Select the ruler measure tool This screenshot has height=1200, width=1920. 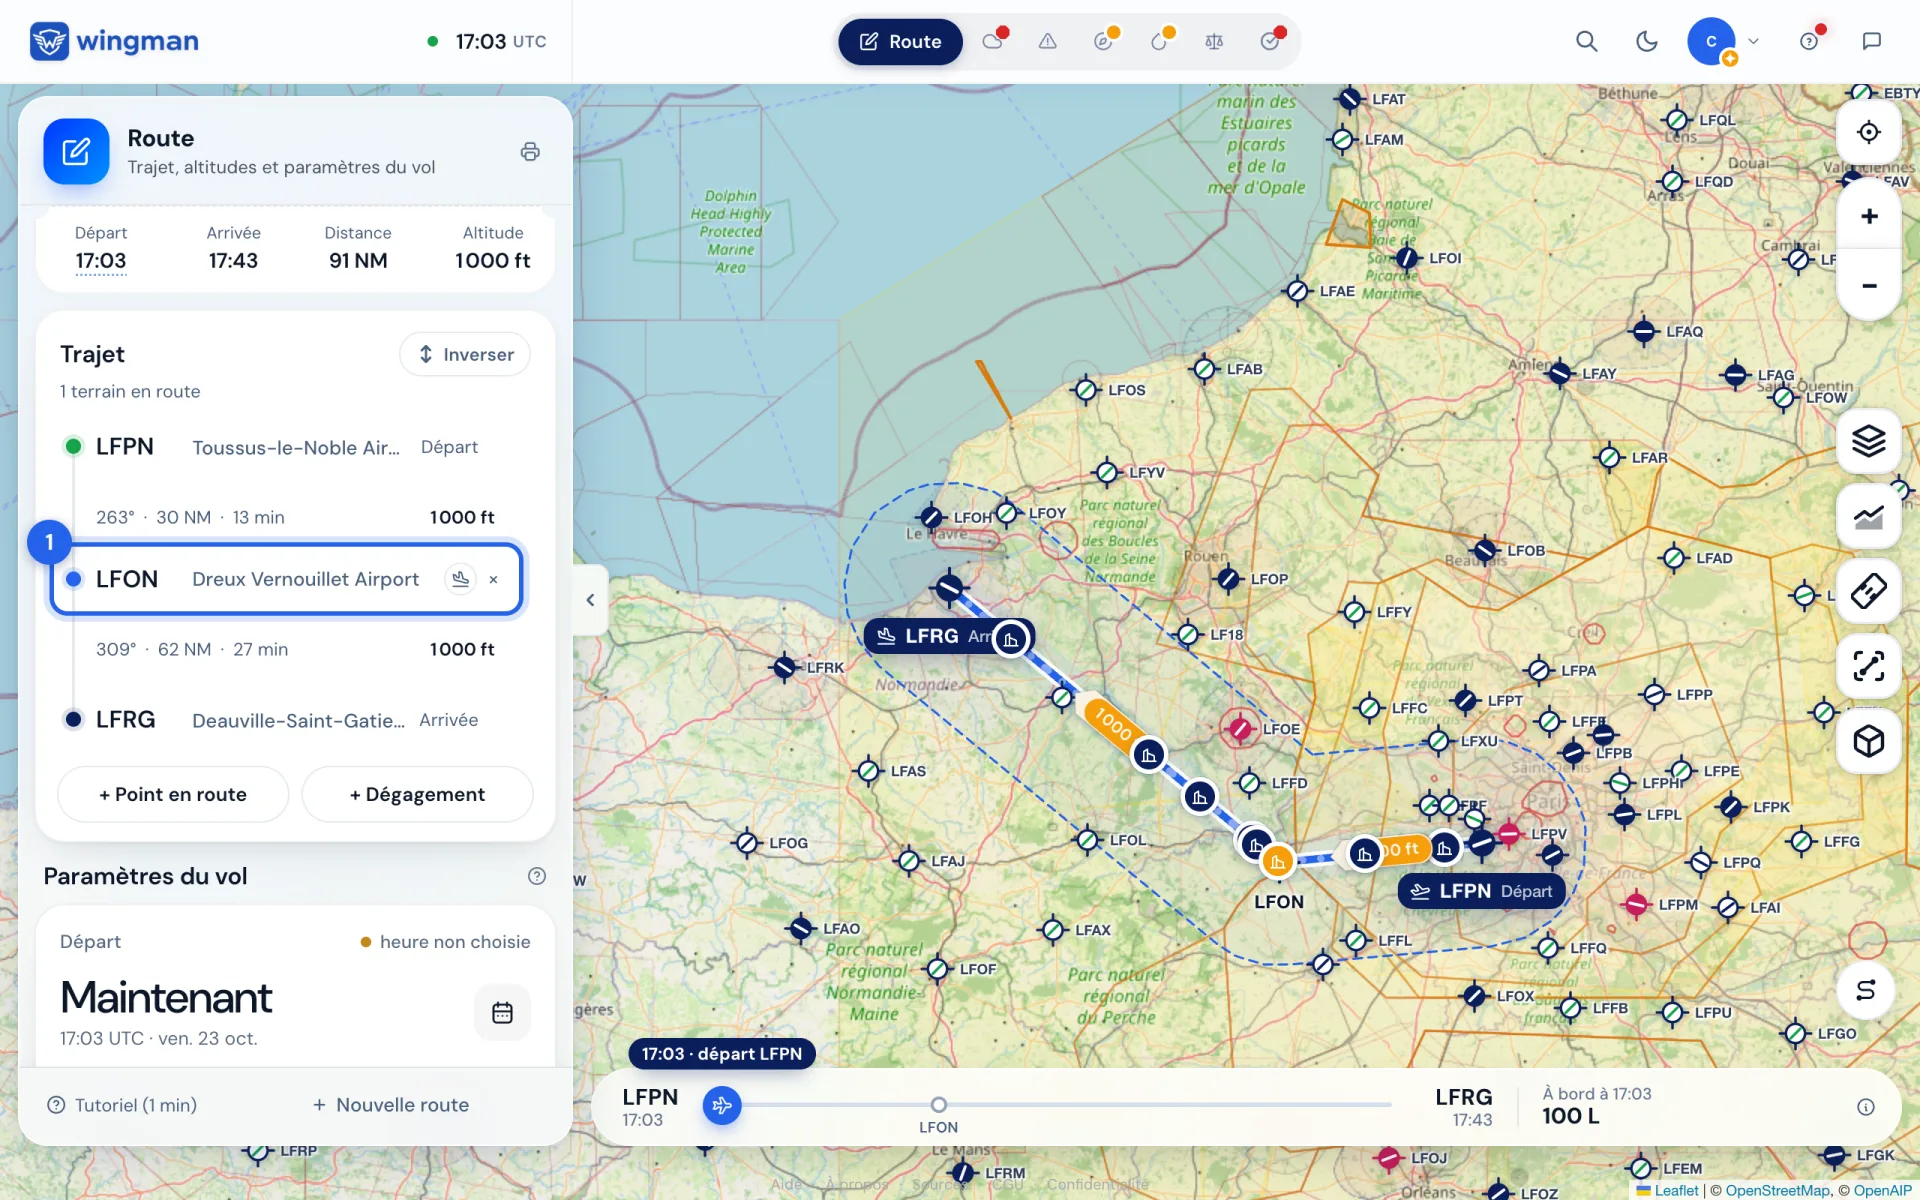(1868, 591)
